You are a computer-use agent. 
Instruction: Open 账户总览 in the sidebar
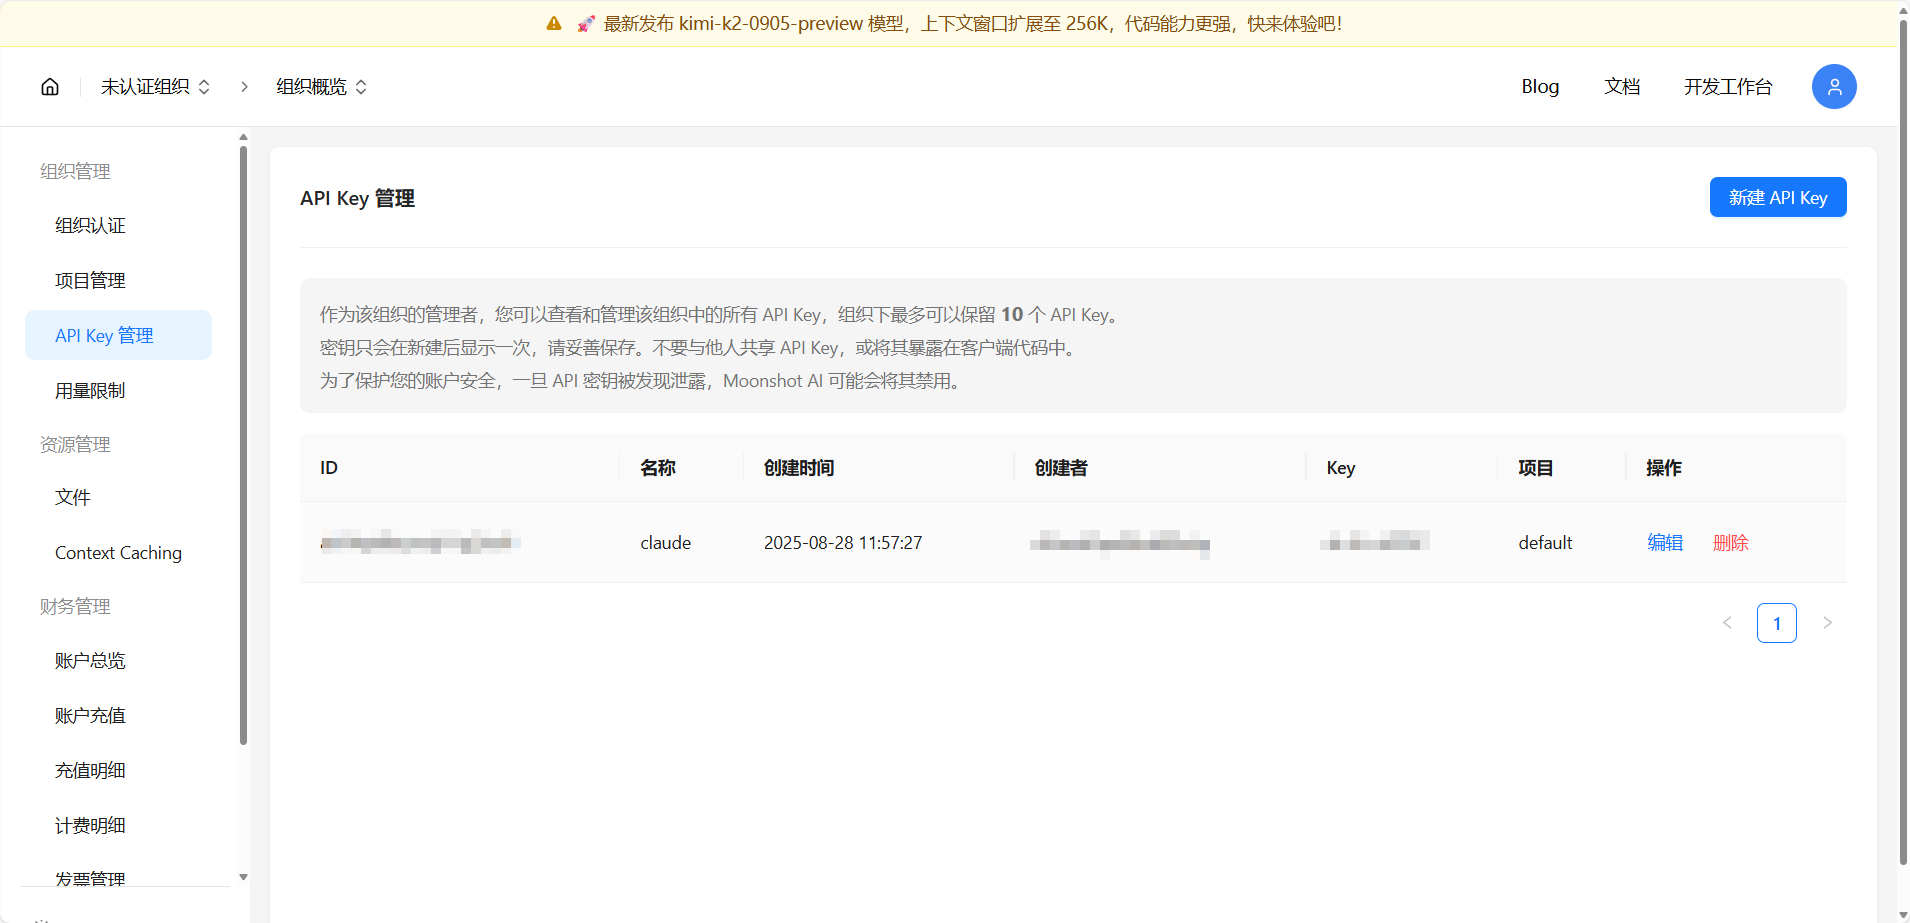coord(118,661)
